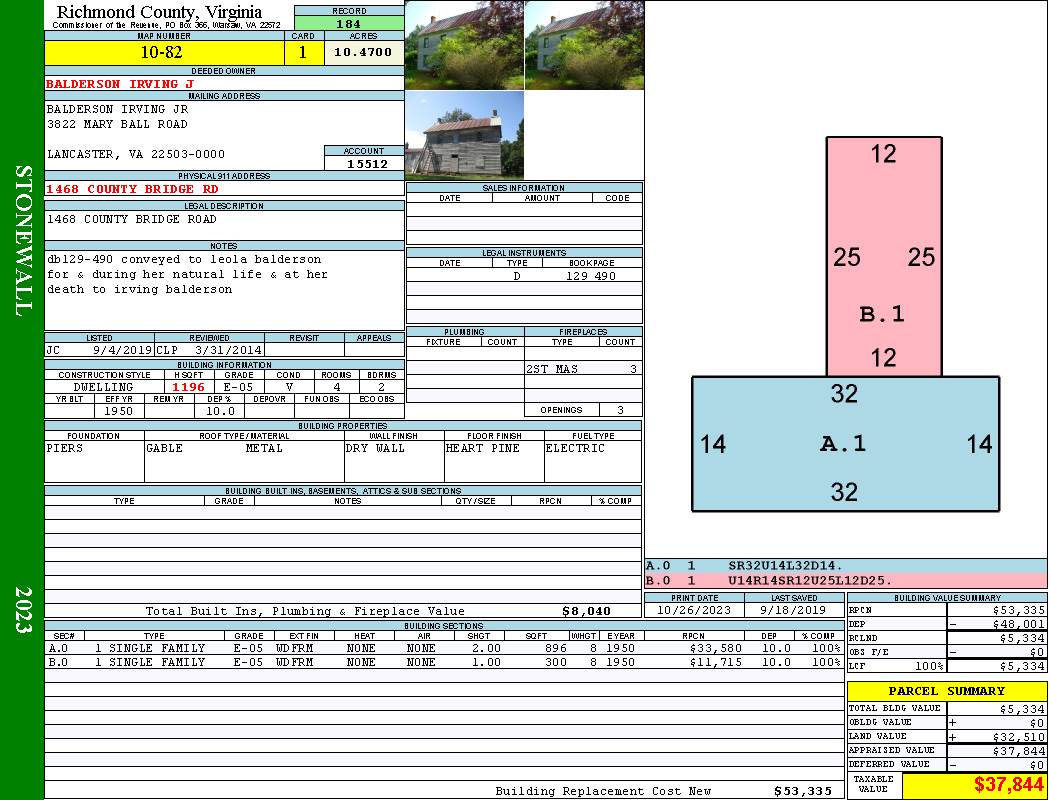Click foundation value PIERS
This screenshot has height=800, width=1050.
coord(64,448)
